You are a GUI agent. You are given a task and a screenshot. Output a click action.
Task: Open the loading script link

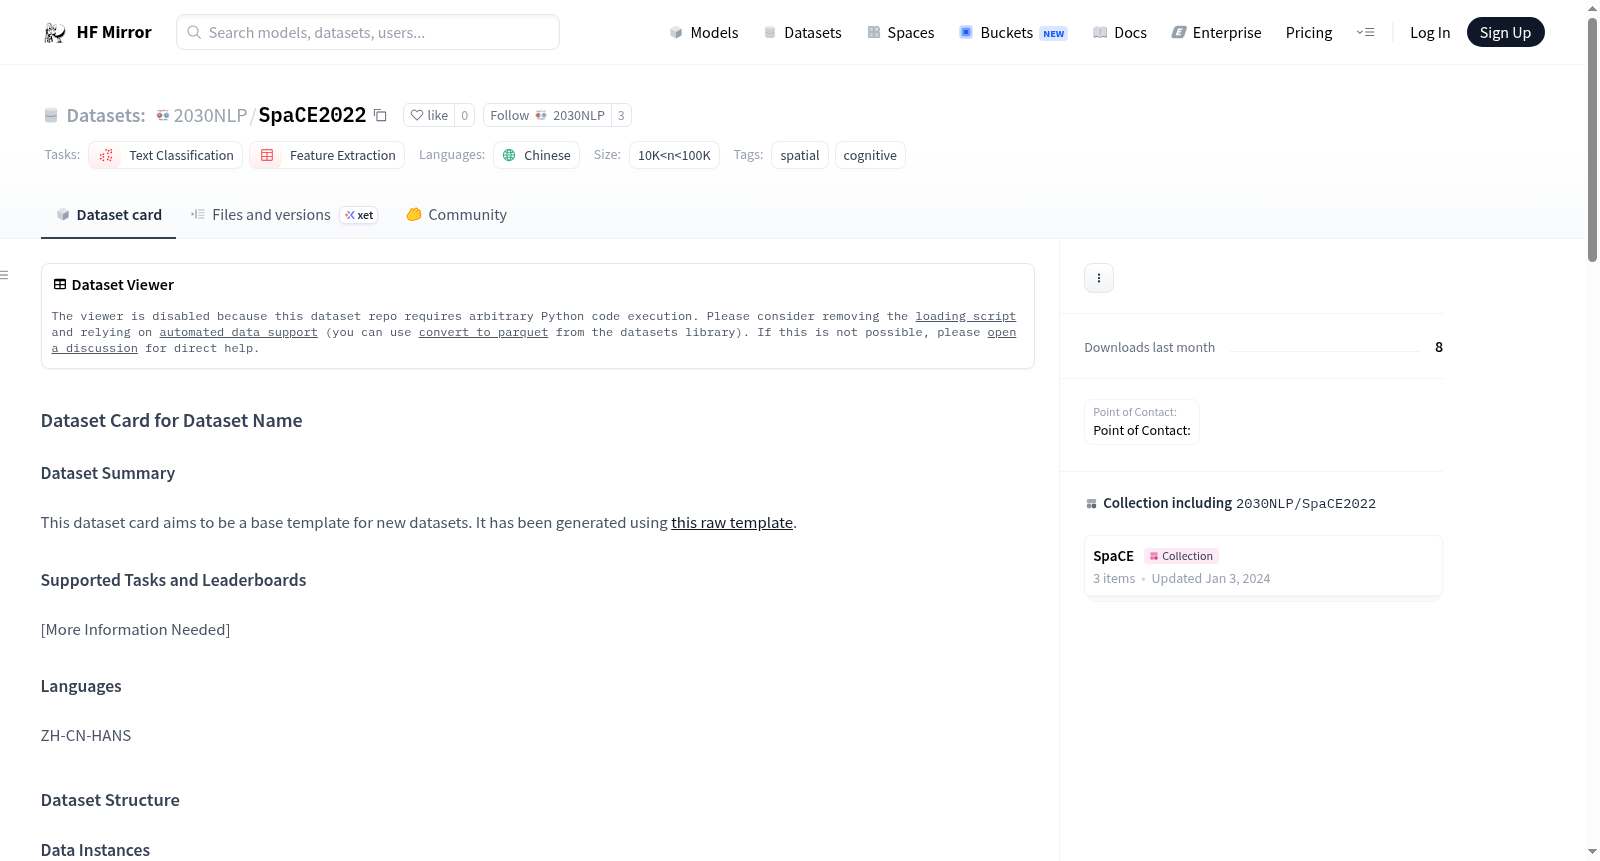(x=965, y=316)
